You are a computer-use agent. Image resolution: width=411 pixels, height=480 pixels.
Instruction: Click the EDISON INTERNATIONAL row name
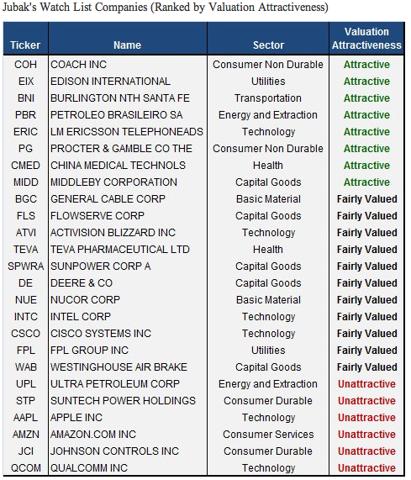click(x=110, y=81)
